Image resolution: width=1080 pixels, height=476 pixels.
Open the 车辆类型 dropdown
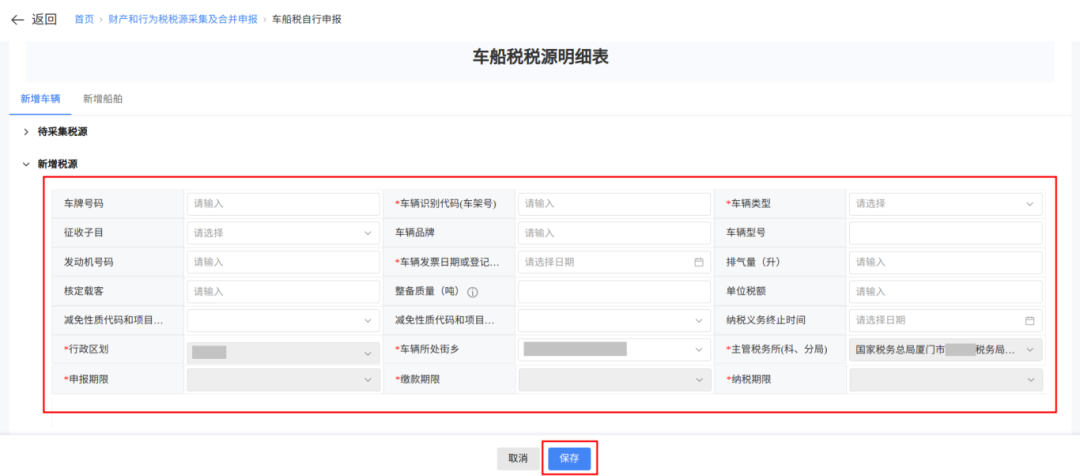pyautogui.click(x=945, y=204)
